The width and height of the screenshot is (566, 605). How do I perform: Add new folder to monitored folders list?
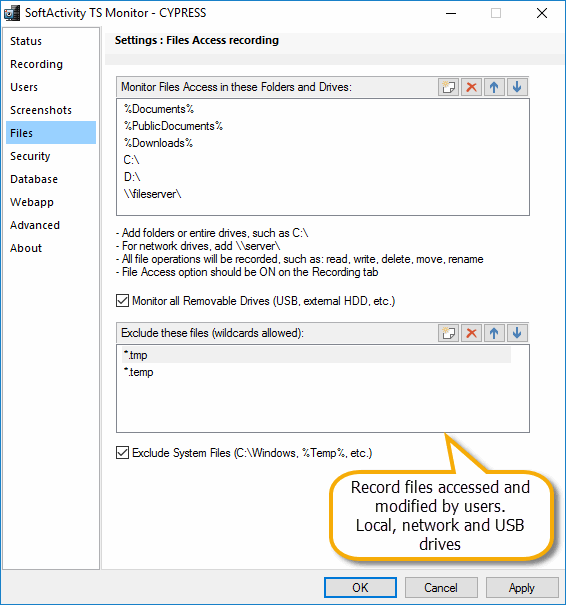[448, 87]
